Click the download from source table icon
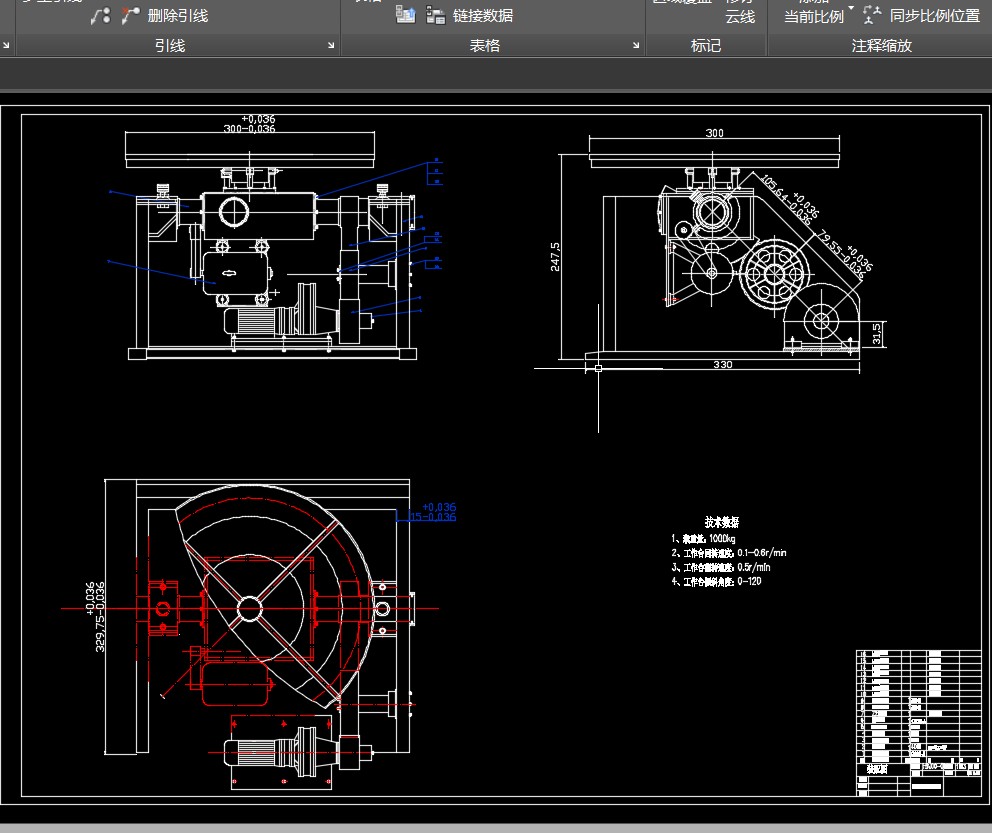 406,15
